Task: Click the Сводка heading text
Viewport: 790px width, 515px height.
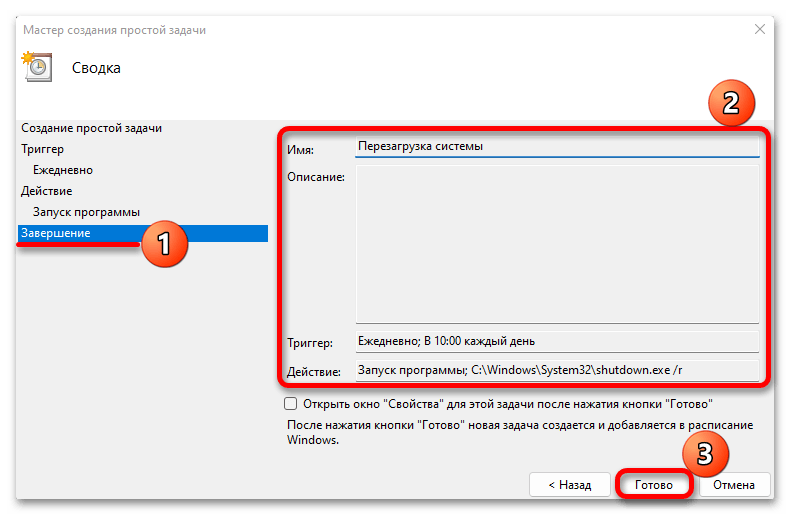Action: point(96,68)
